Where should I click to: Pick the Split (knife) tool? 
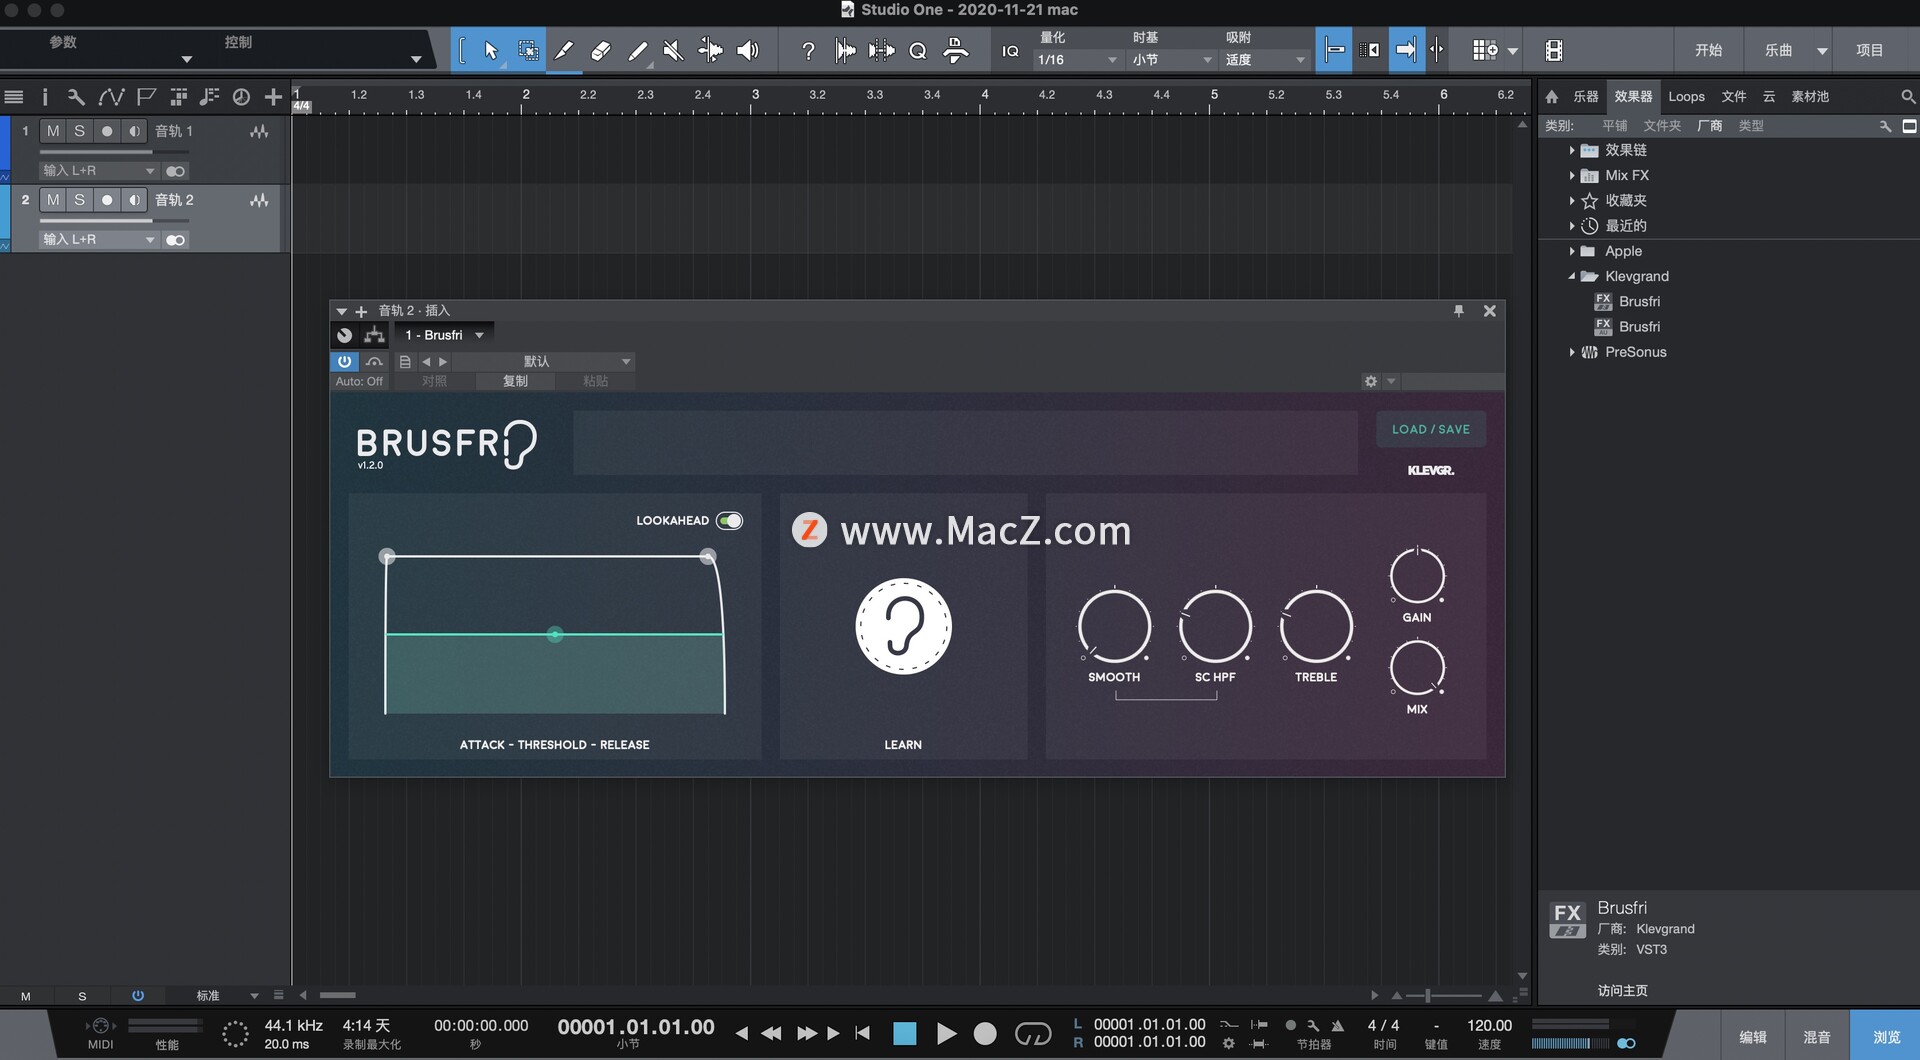point(564,50)
